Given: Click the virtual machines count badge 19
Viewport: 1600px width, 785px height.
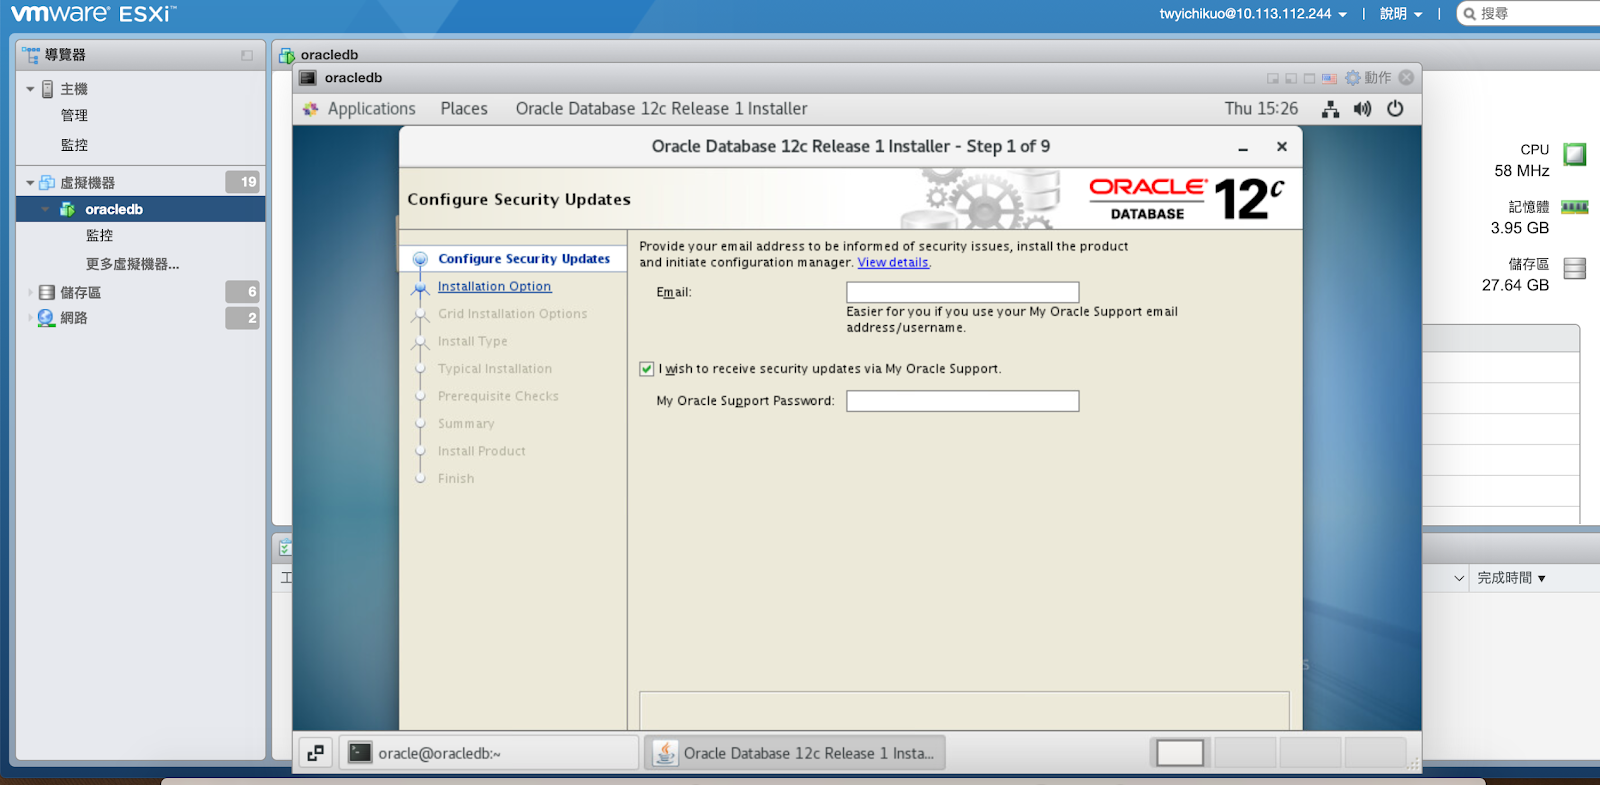Looking at the screenshot, I should pyautogui.click(x=242, y=182).
